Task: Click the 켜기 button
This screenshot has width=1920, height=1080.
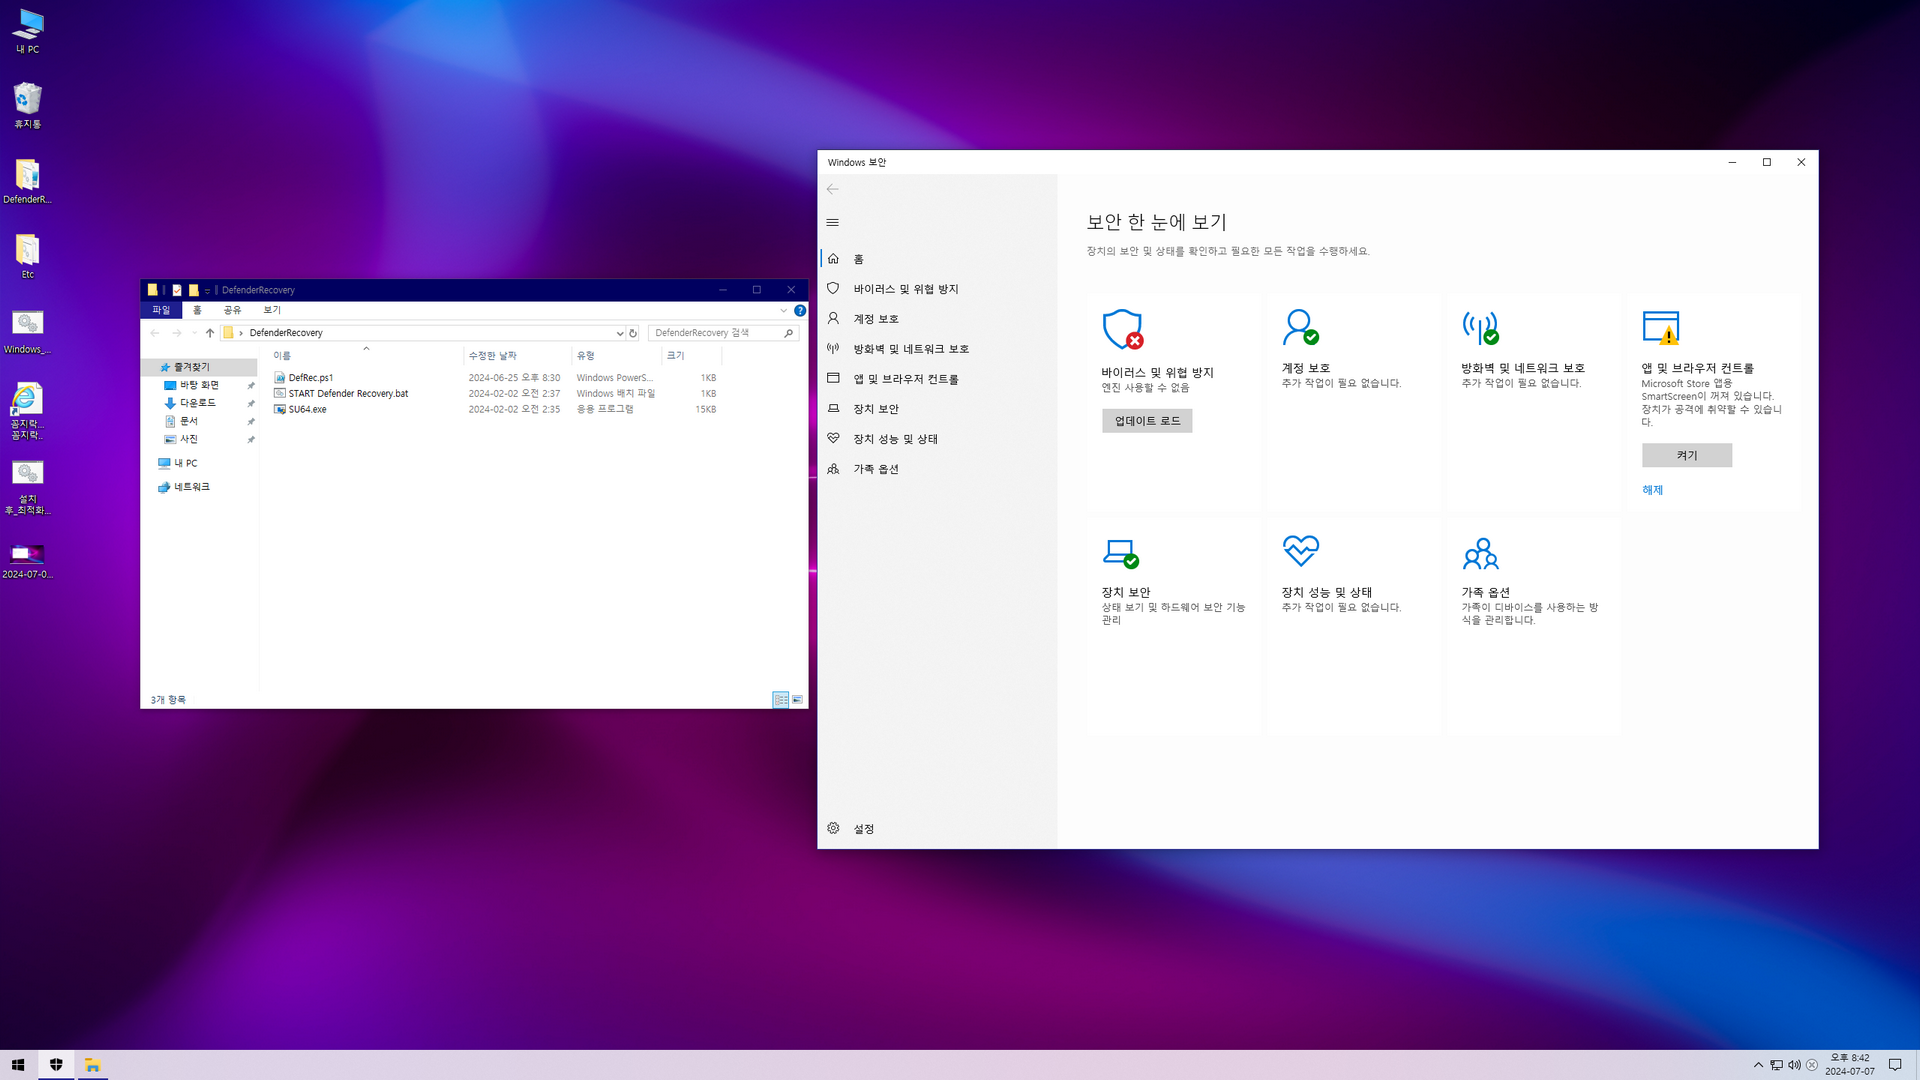Action: click(x=1686, y=455)
